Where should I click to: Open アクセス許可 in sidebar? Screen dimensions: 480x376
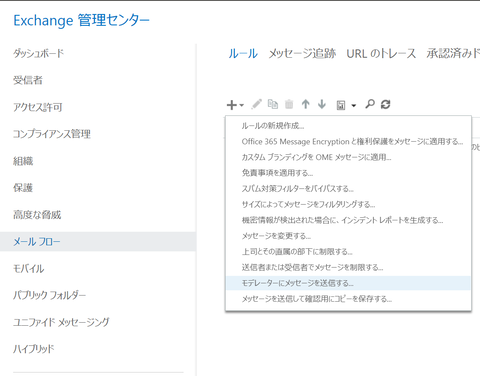[x=38, y=107]
